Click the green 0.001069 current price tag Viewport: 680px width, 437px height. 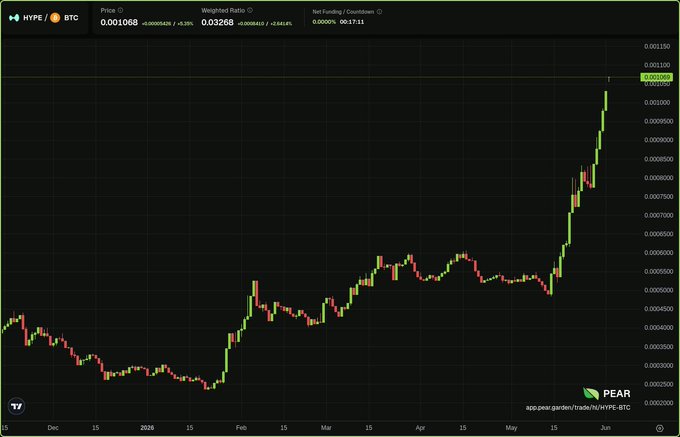(x=657, y=78)
